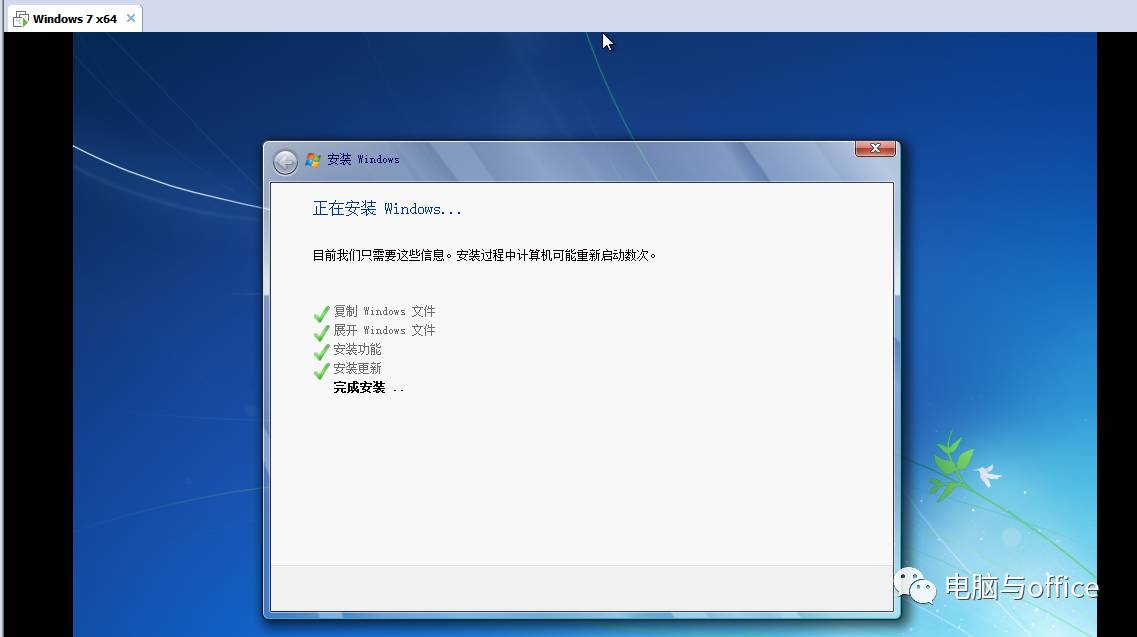Image resolution: width=1137 pixels, height=637 pixels.
Task: Click the restart notice message text
Action: pos(485,254)
